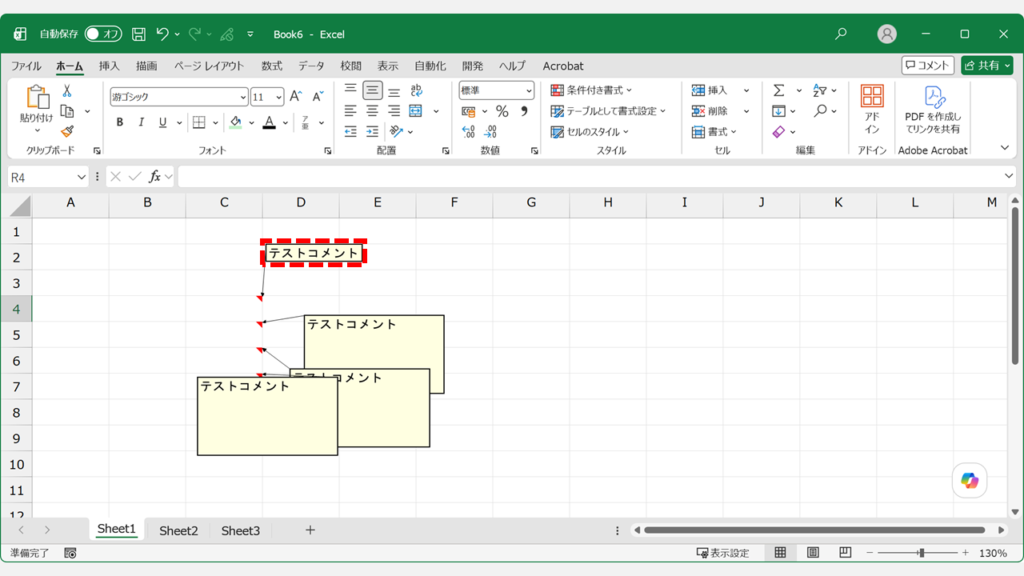Click the Redo arrow icon
The image size is (1024, 576).
tap(195, 34)
